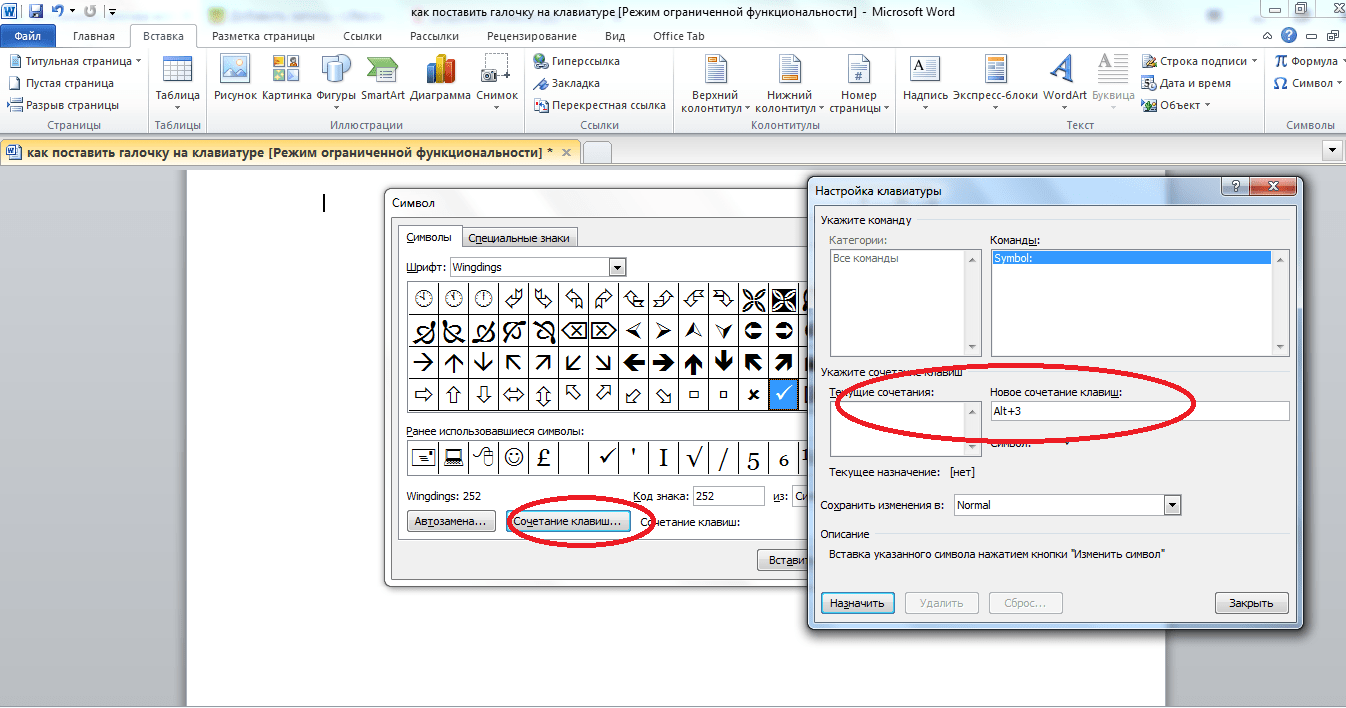
Task: Switch to the Разметка страницы ribbon tab
Action: (x=264, y=36)
